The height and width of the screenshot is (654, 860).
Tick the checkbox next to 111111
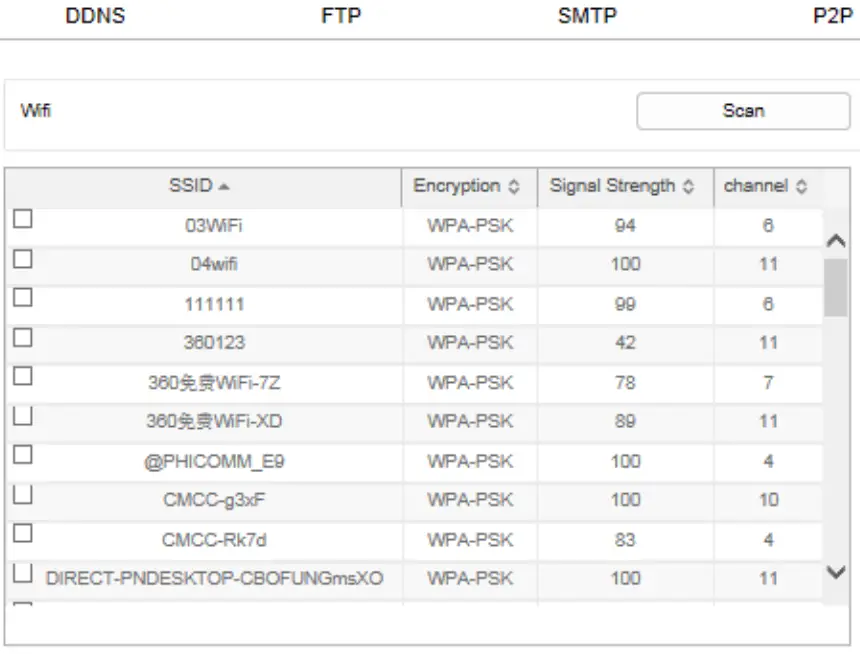click(22, 298)
